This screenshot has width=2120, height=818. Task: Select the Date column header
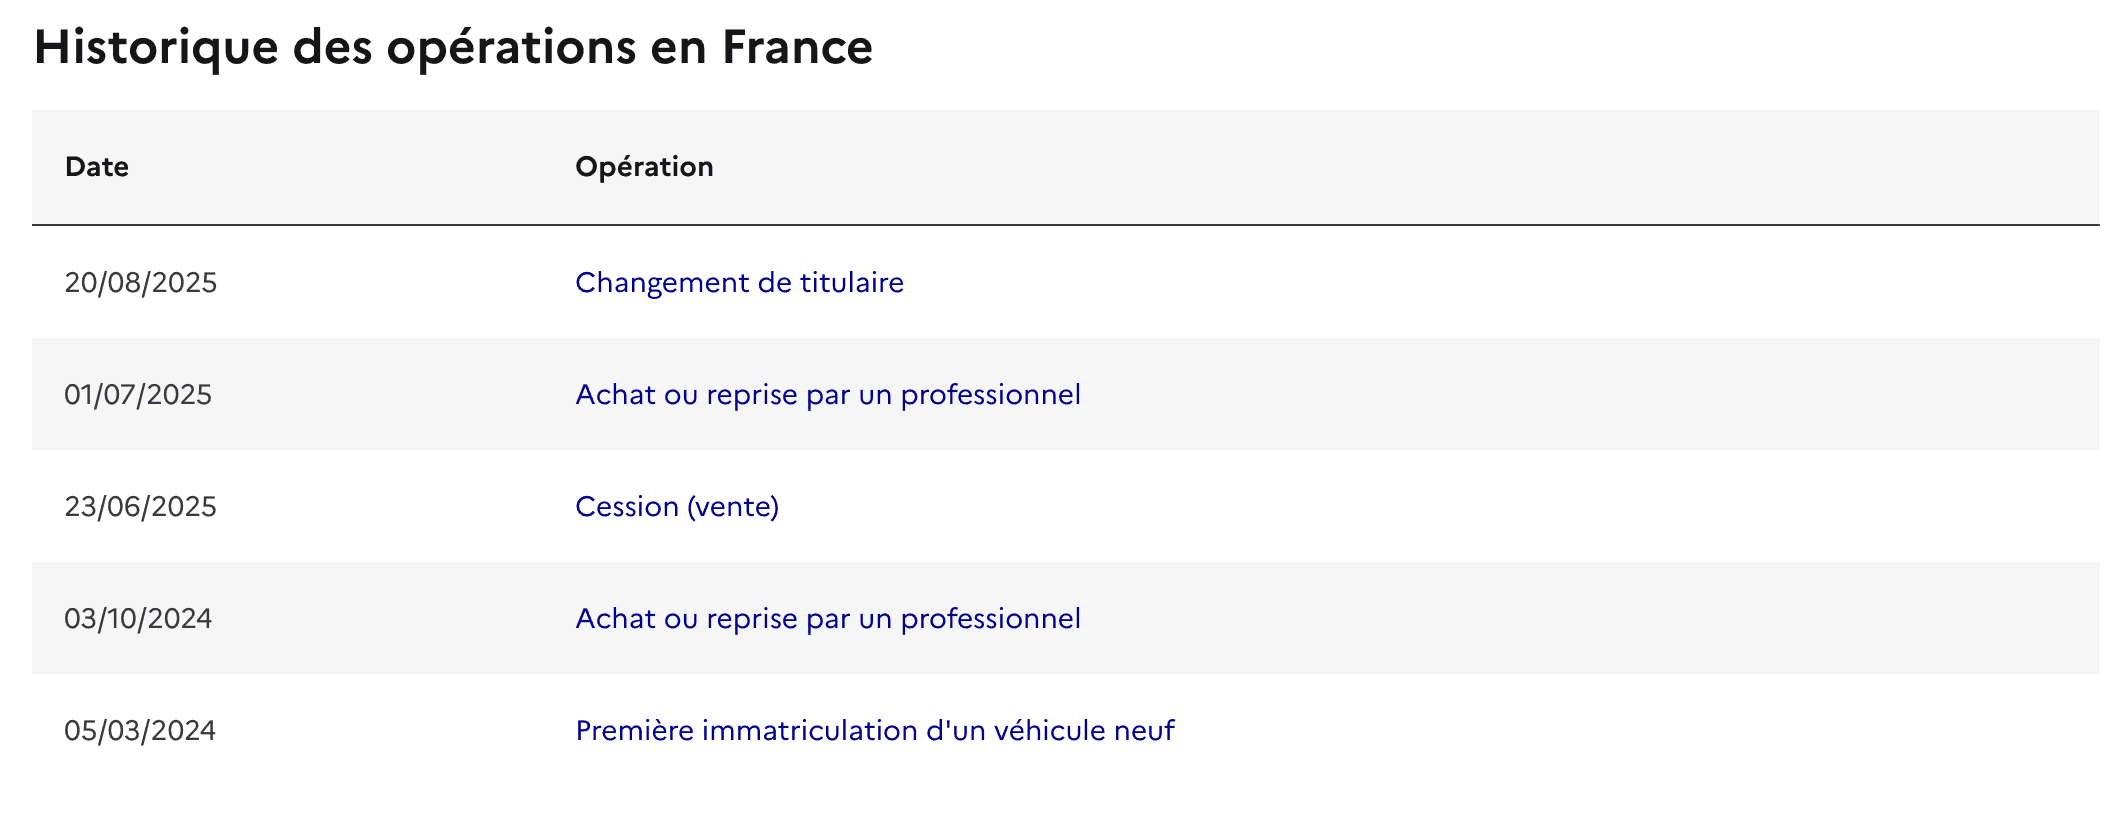coord(97,167)
